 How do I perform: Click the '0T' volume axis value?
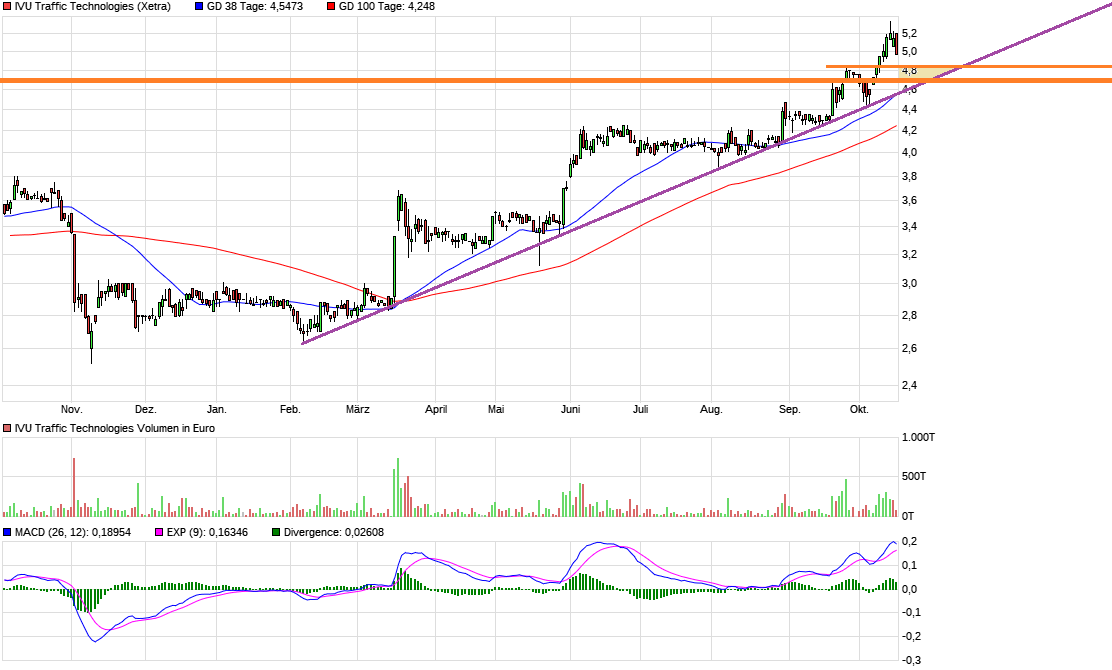tap(908, 515)
